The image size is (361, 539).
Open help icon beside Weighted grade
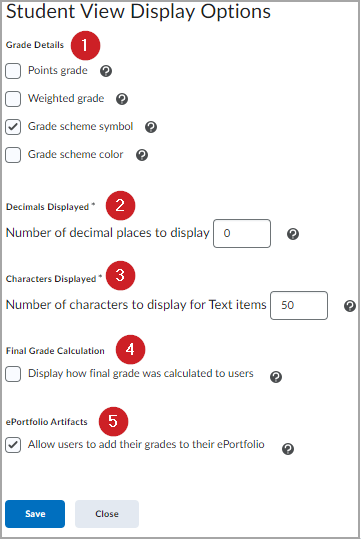pos(122,99)
